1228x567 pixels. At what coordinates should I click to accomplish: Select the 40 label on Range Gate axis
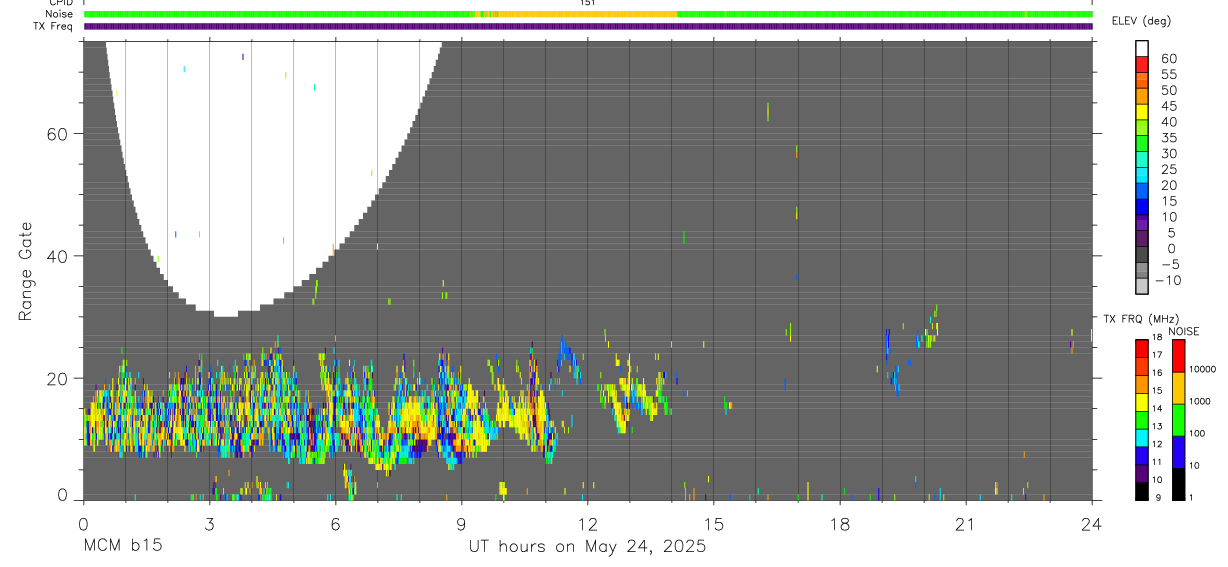pos(57,256)
